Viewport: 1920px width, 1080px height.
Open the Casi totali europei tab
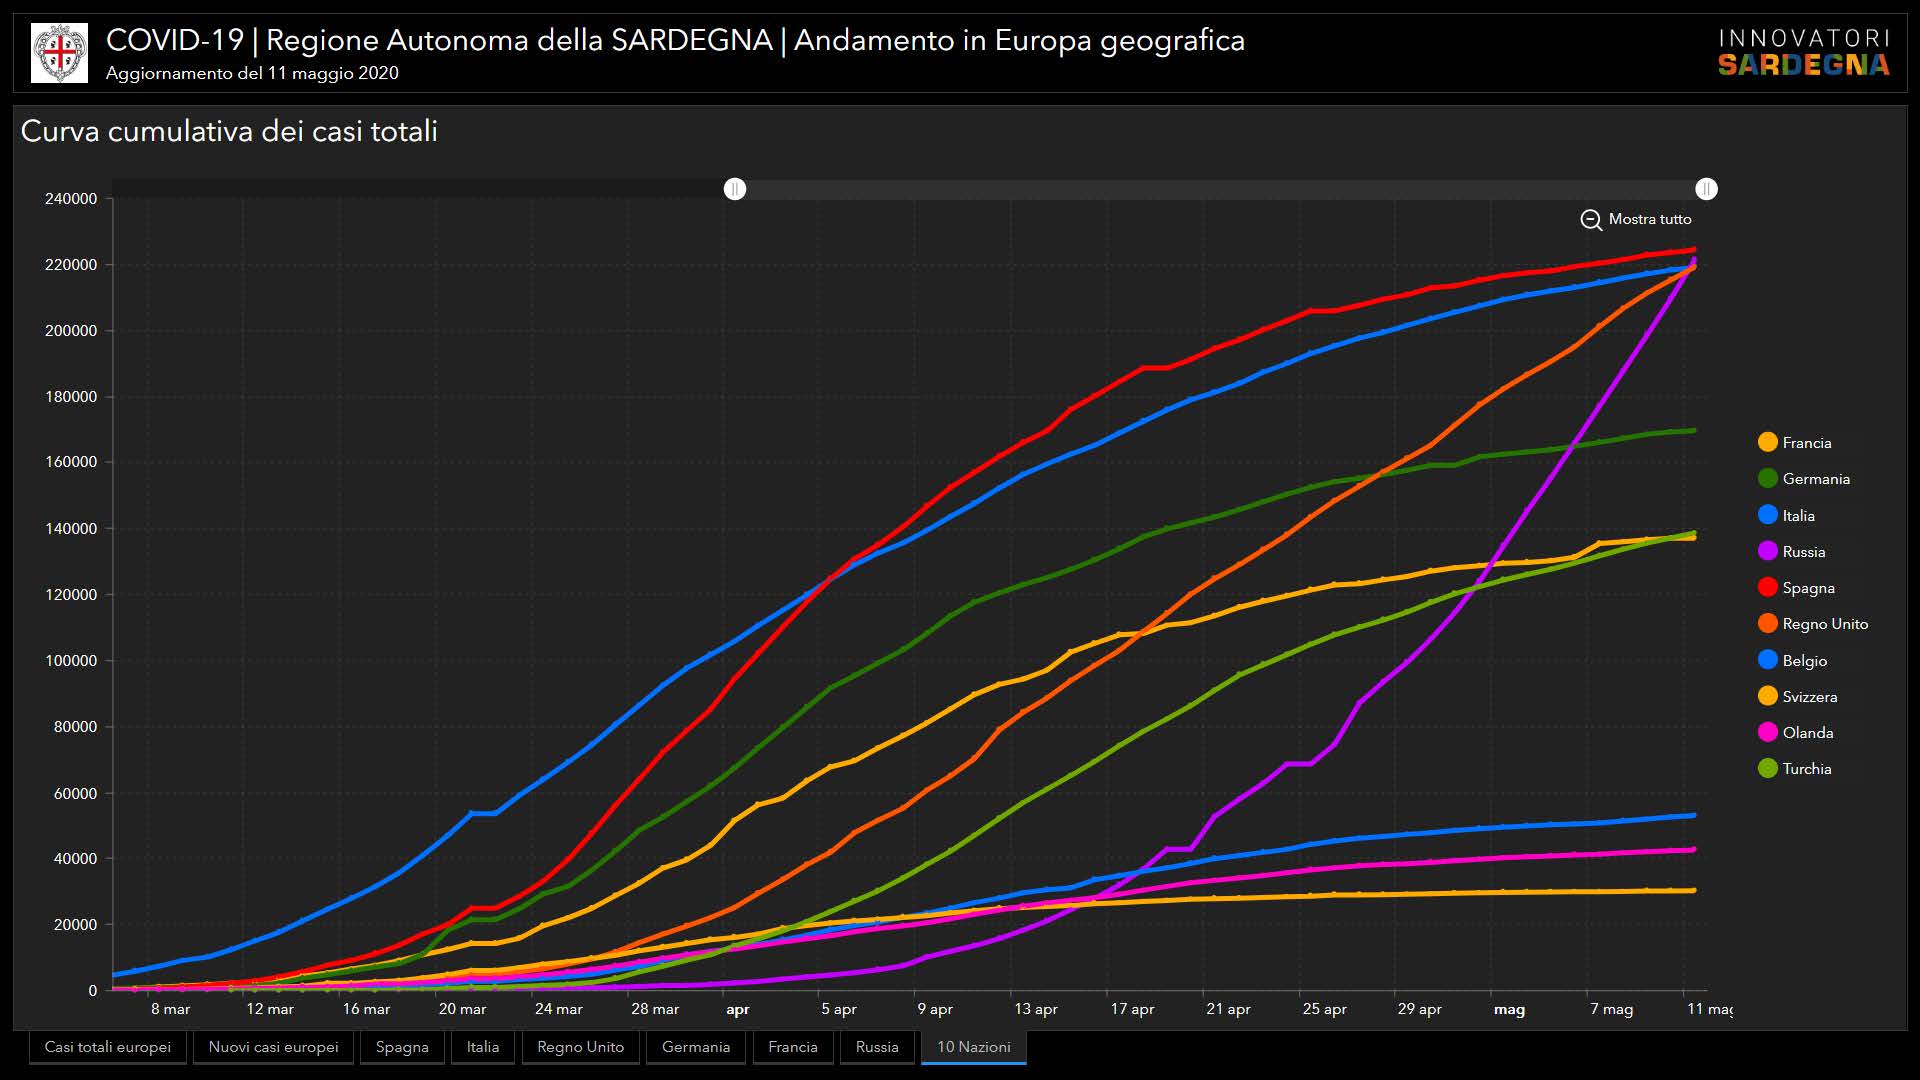tap(108, 1047)
